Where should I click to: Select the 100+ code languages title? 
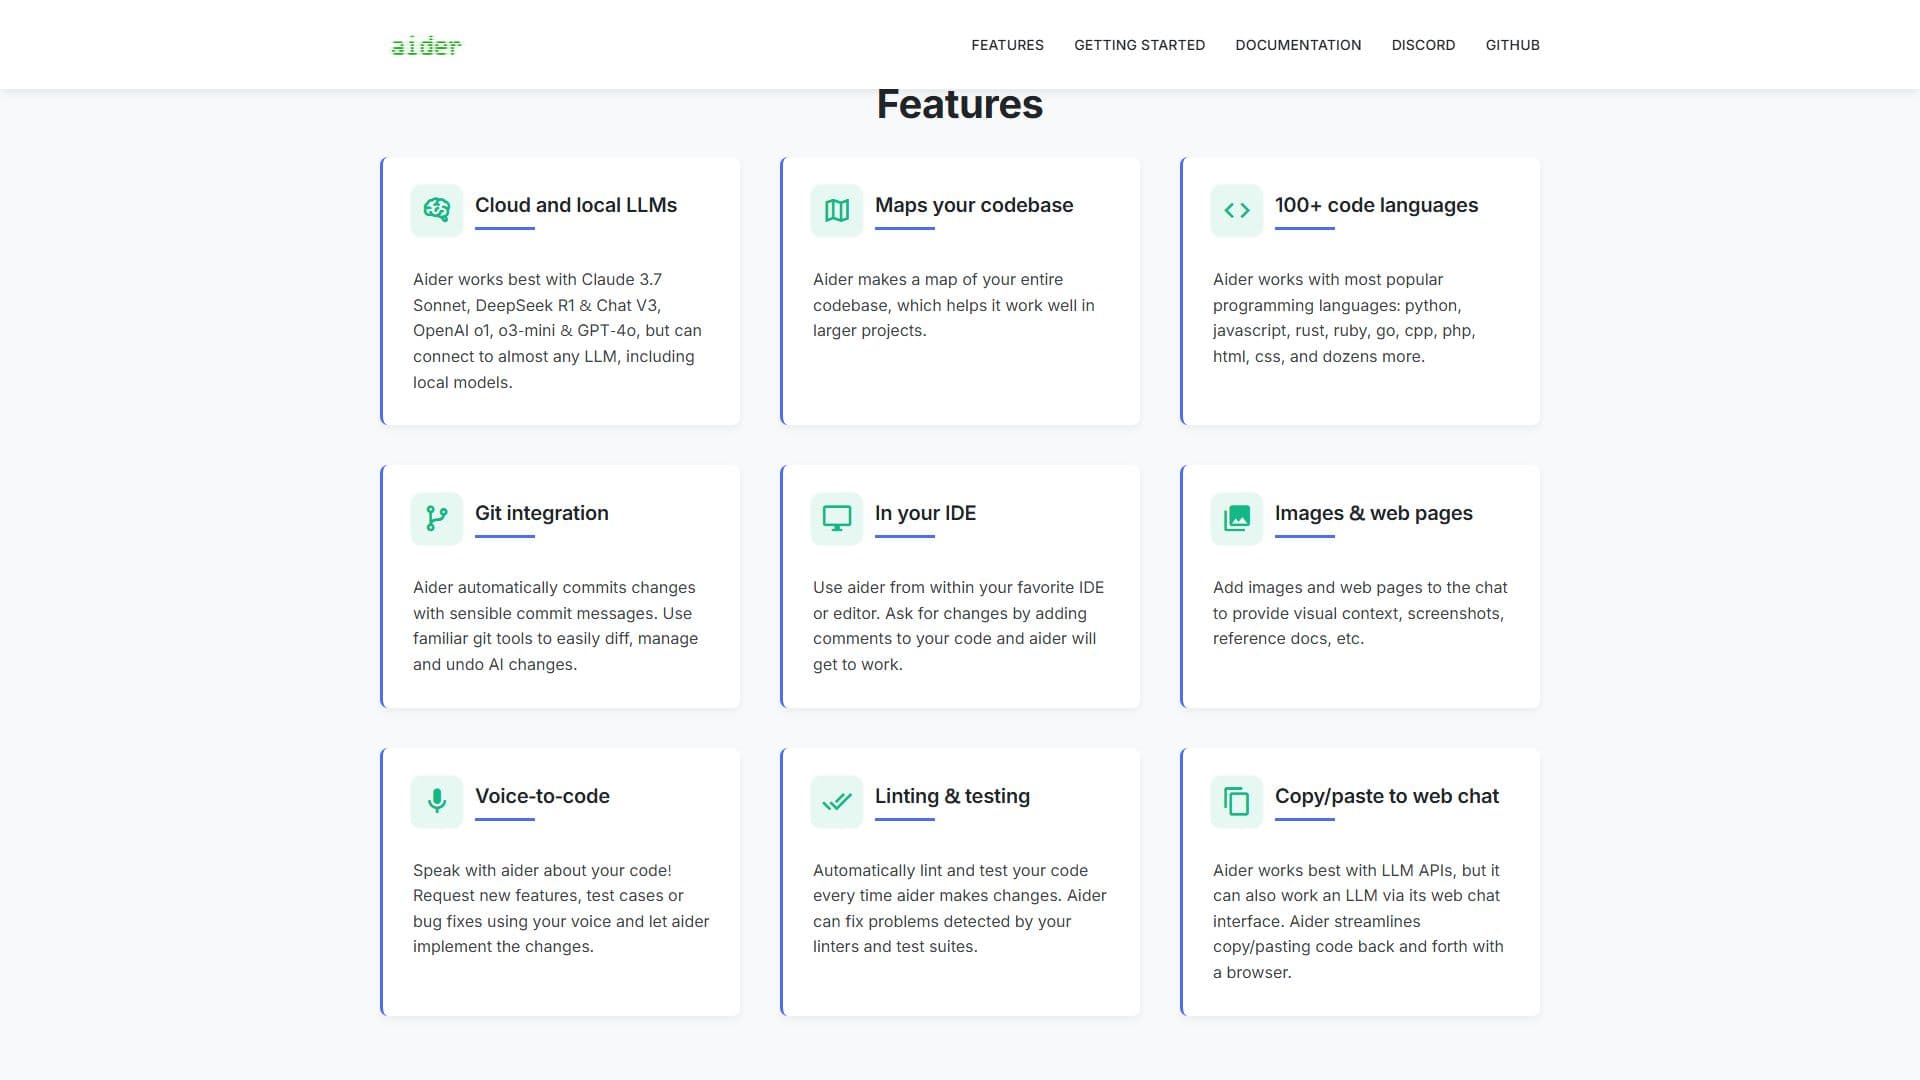click(x=1376, y=205)
